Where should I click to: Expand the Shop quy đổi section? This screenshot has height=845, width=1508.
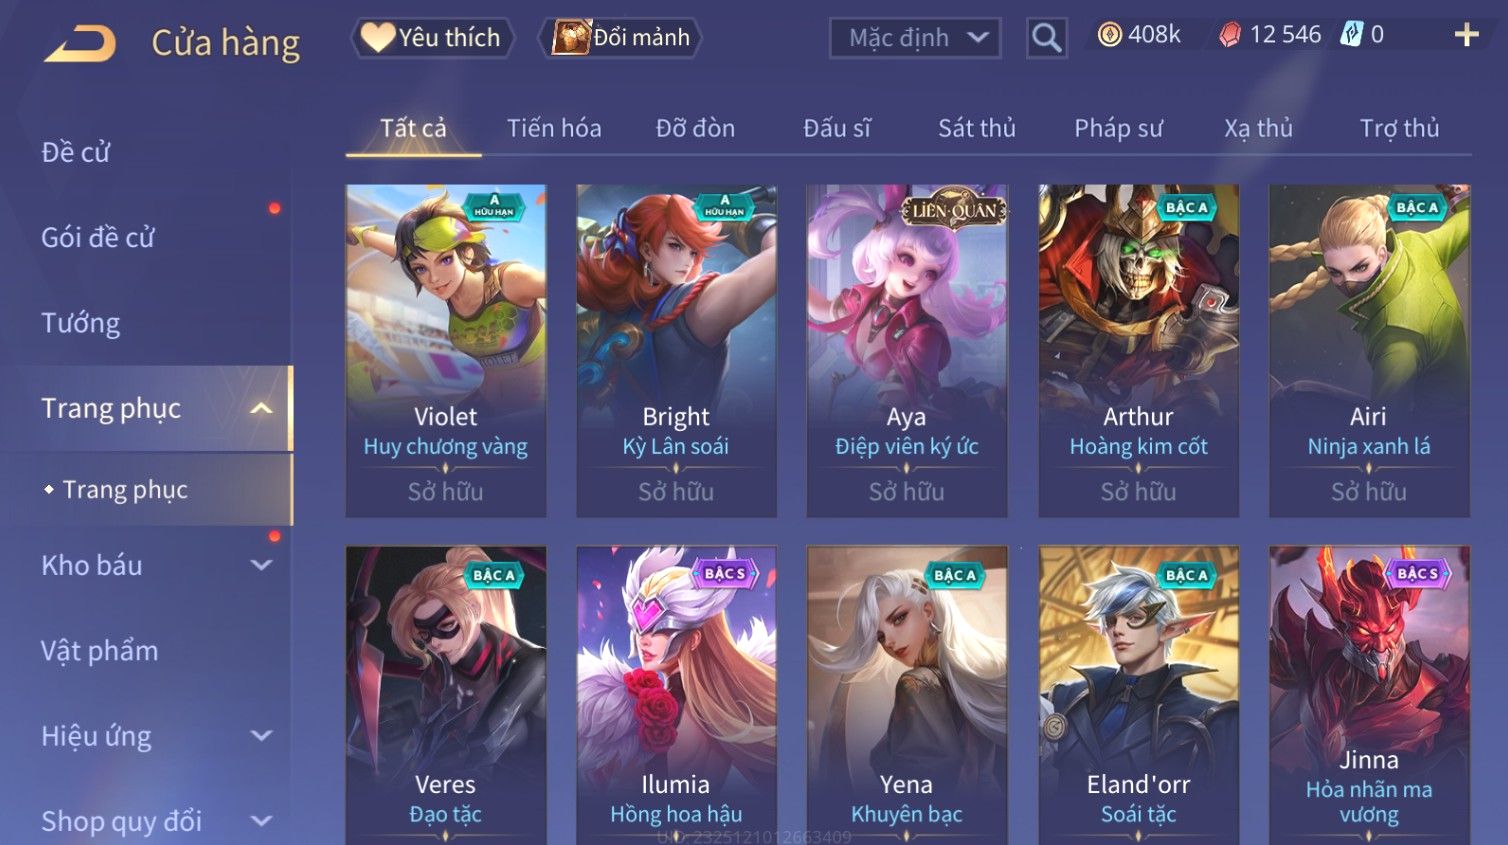pos(261,821)
